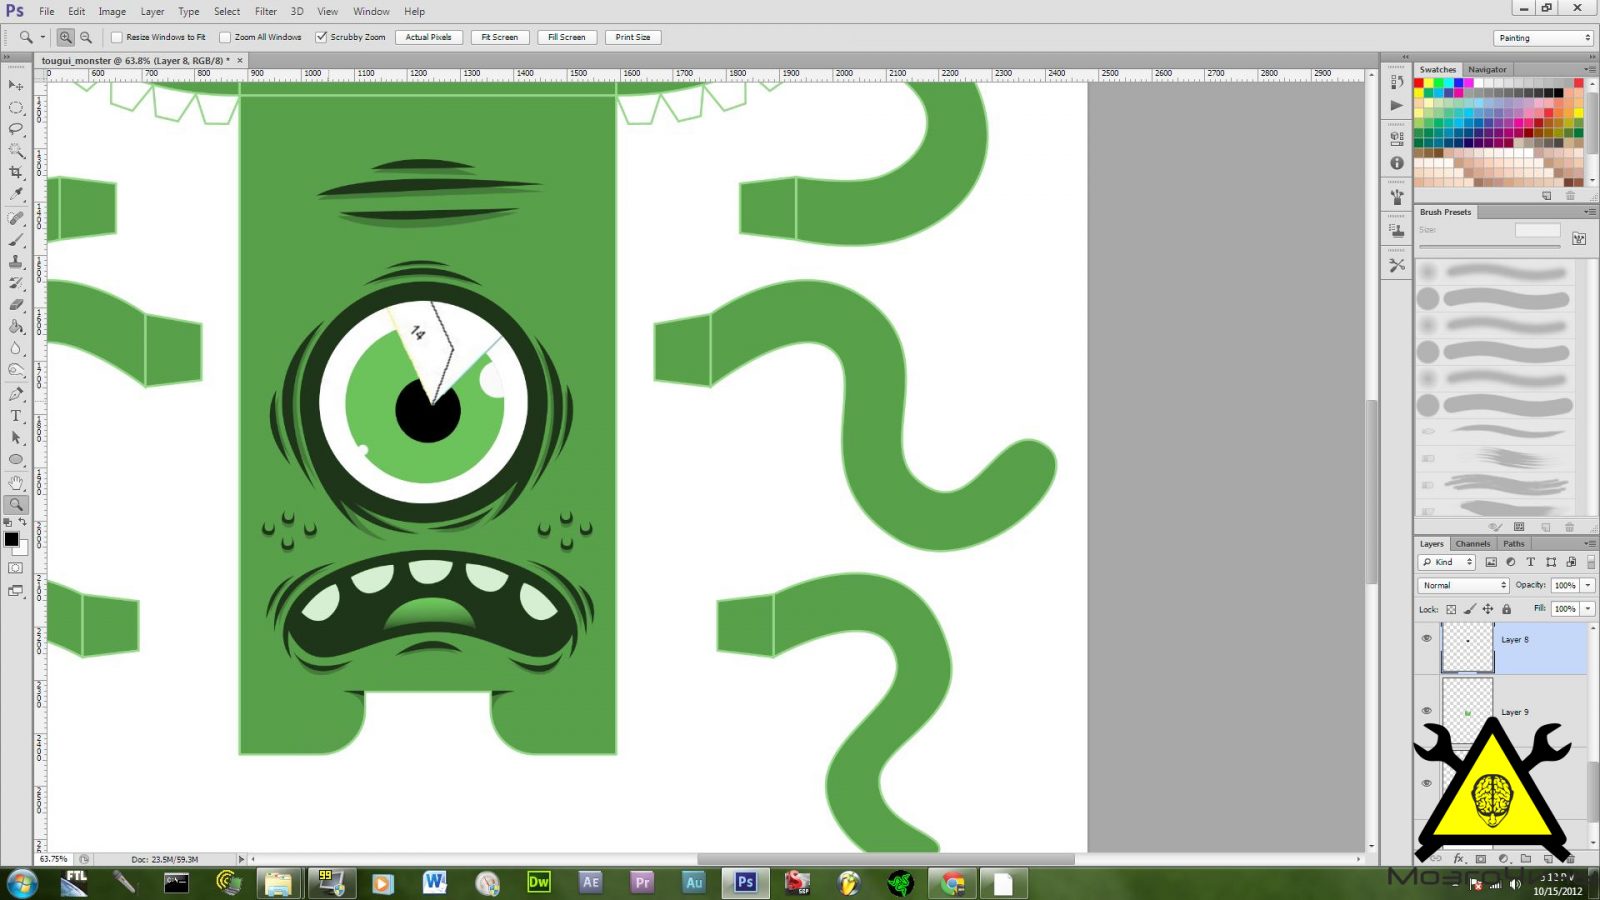The width and height of the screenshot is (1600, 900).
Task: Toggle Quick Mask mode
Action: tap(15, 568)
